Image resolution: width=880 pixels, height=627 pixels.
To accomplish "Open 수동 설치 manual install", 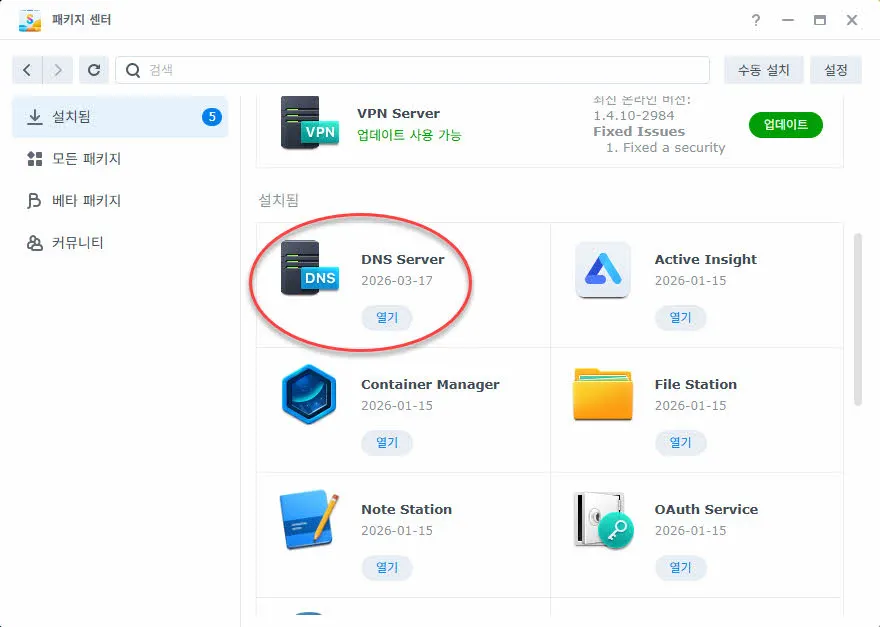I will (x=763, y=70).
